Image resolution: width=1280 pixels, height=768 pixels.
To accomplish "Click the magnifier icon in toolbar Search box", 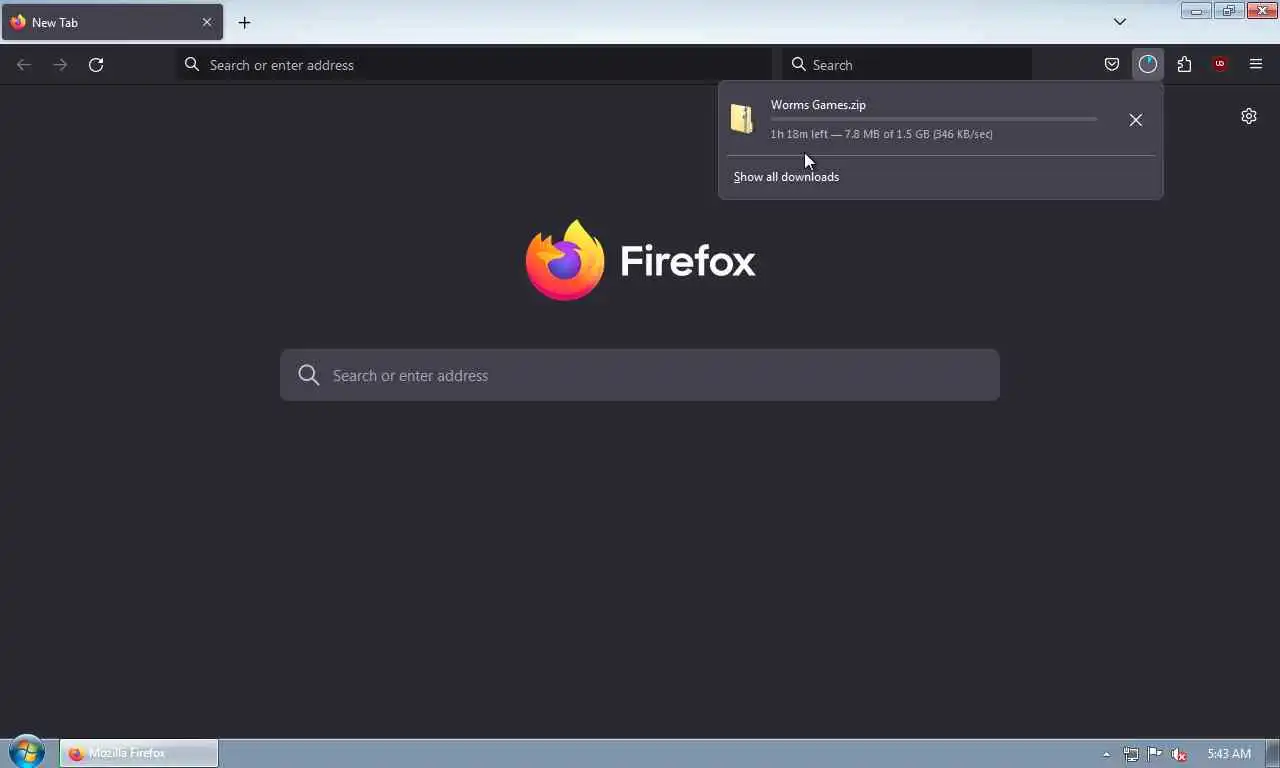I will pos(799,65).
